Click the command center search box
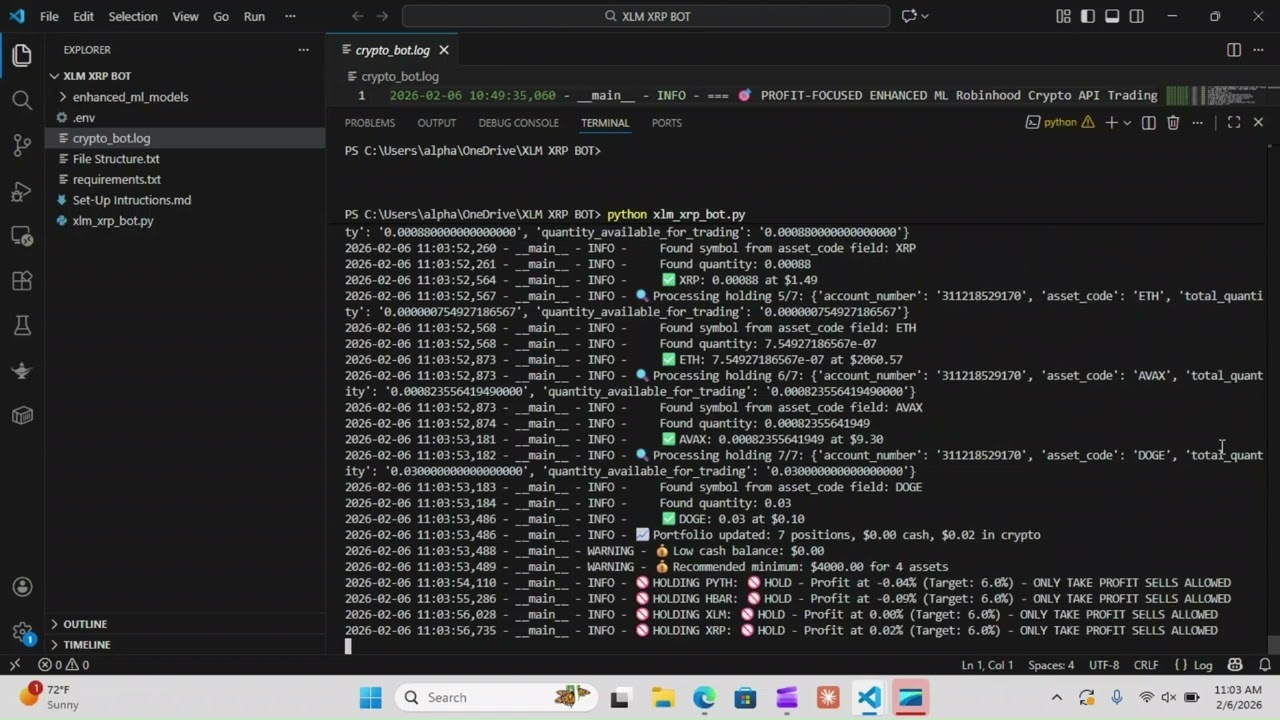Image resolution: width=1280 pixels, height=720 pixels. click(x=646, y=16)
